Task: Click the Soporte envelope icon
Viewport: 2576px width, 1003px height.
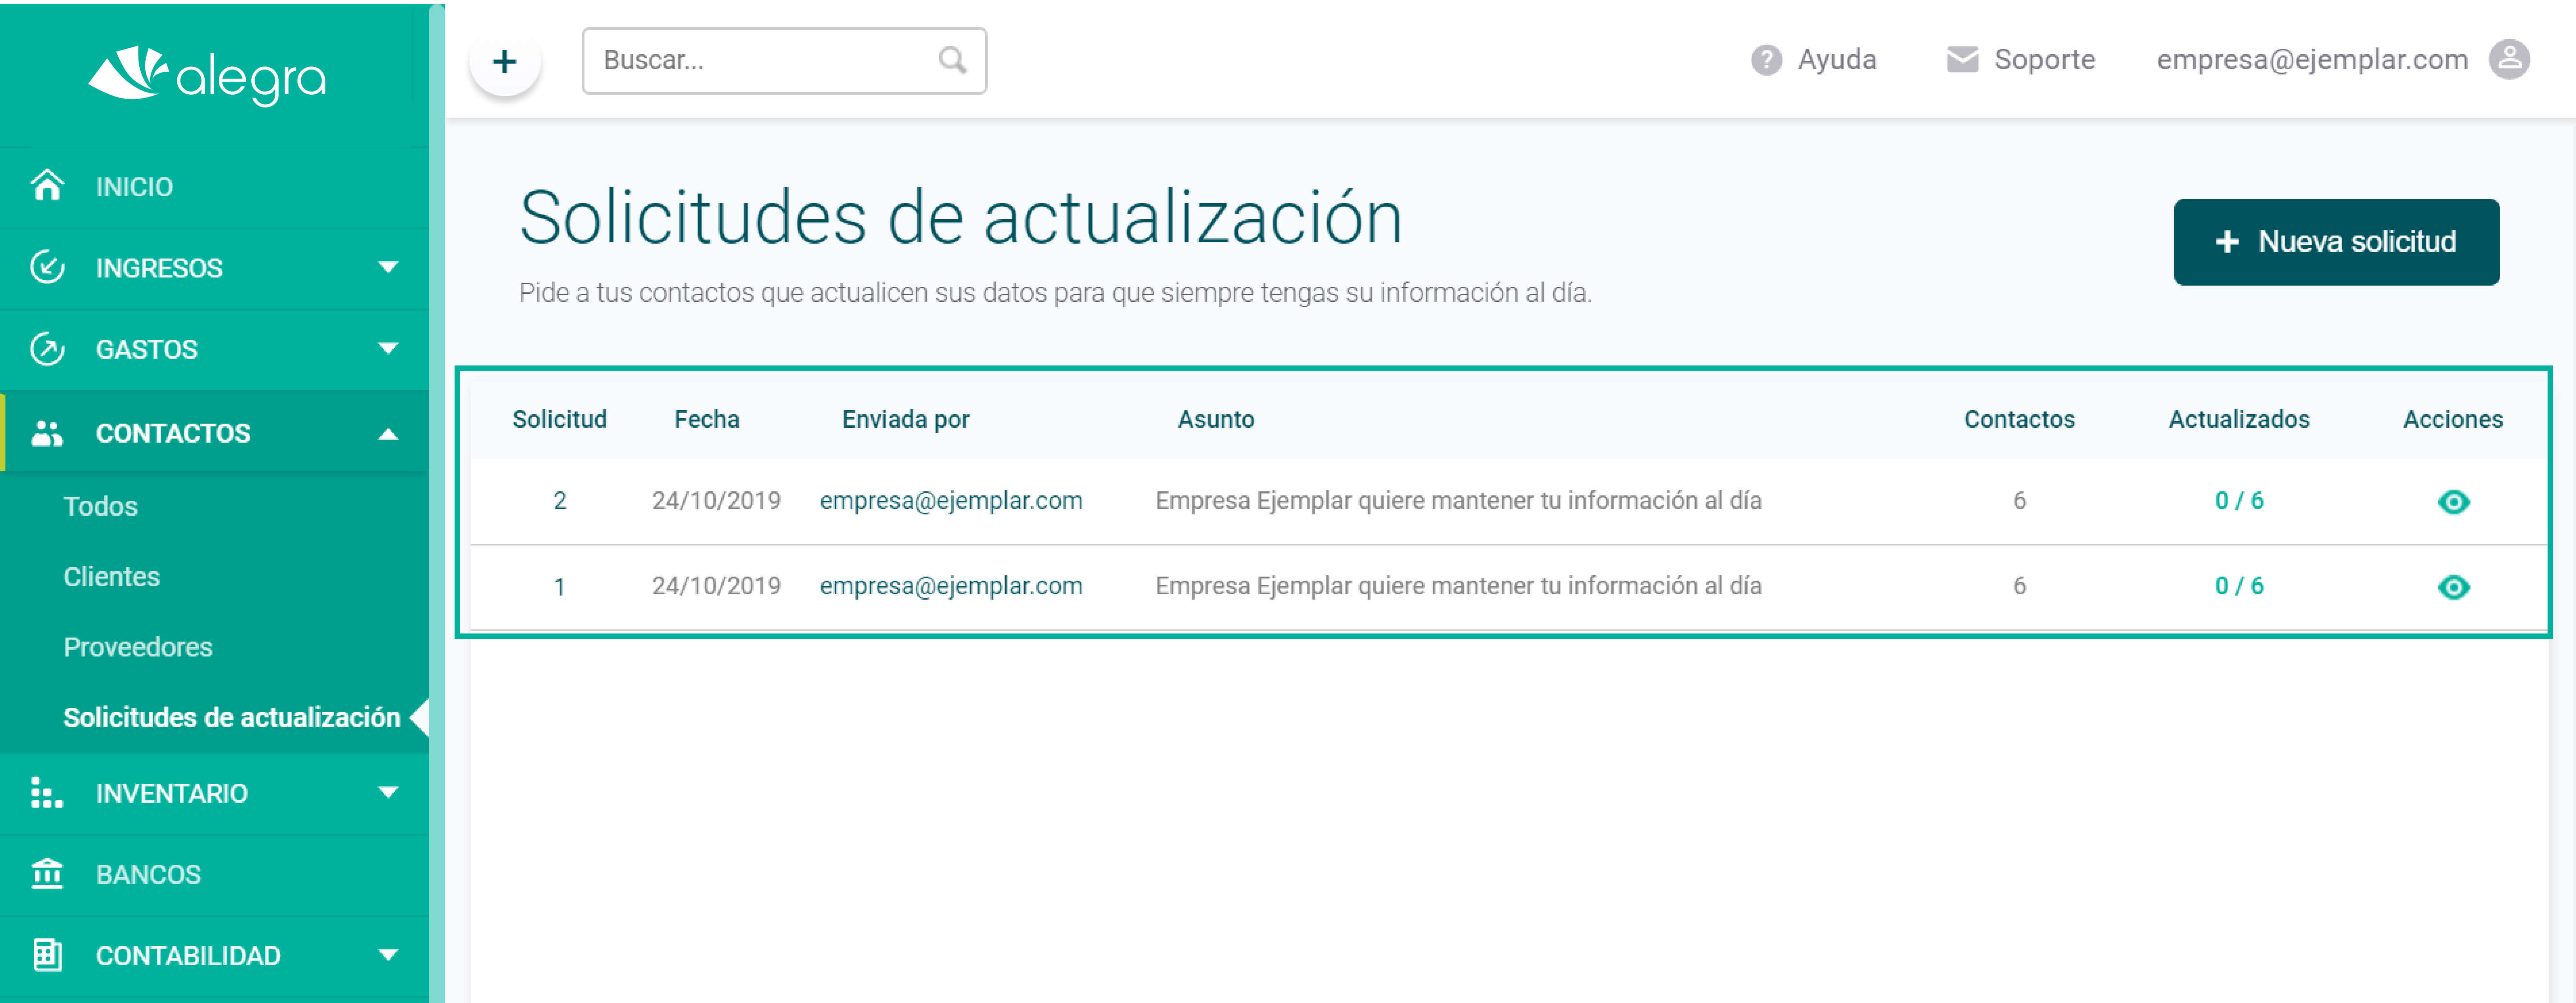Action: point(1962,60)
